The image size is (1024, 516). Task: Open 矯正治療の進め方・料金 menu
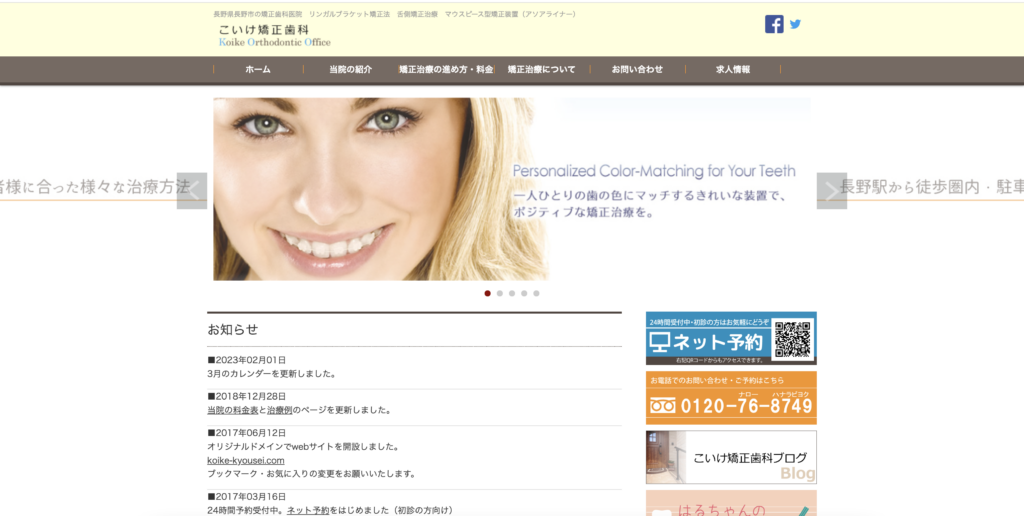[x=445, y=70]
